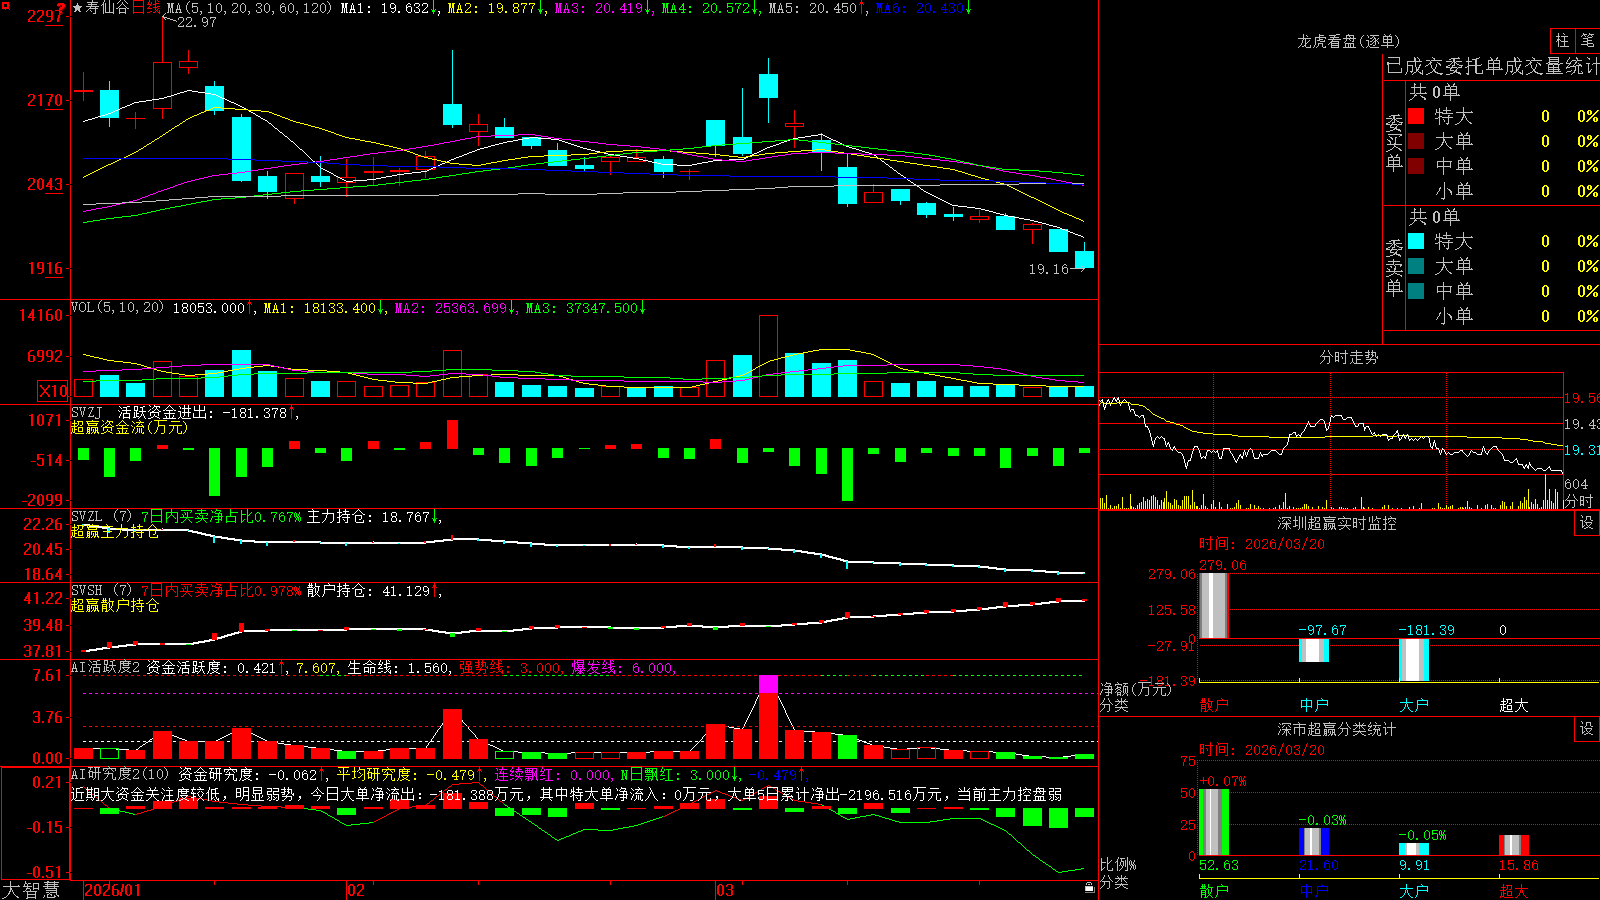The height and width of the screenshot is (900, 1600).
Task: Click the dark red 中单 buy-order swatch
Action: pyautogui.click(x=1416, y=166)
